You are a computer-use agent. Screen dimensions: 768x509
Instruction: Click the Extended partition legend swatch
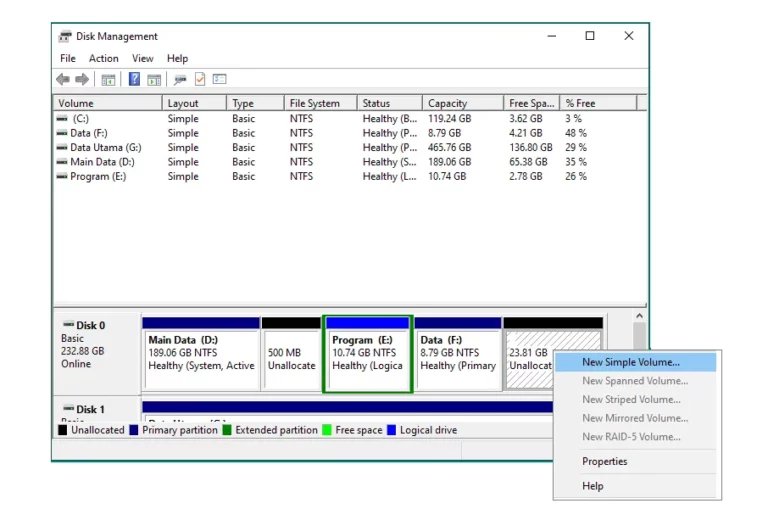227,430
